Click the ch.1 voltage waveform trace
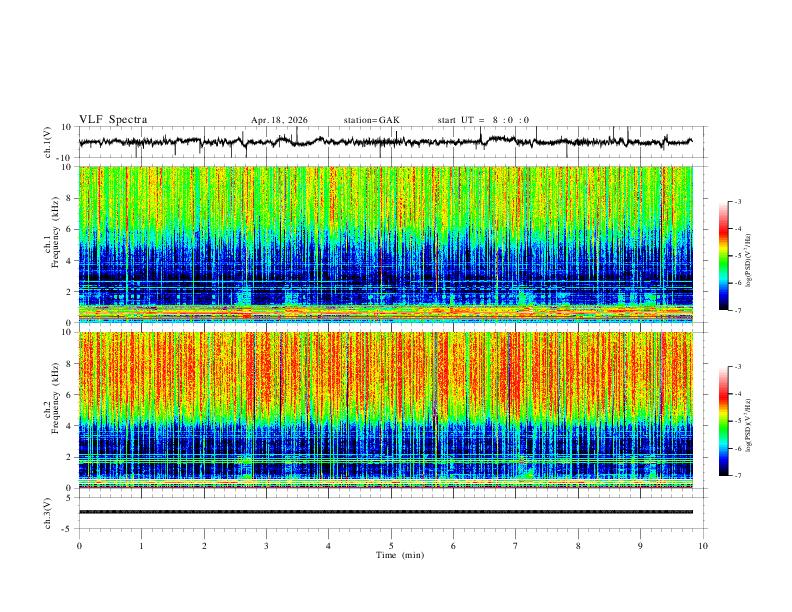Screen dimensions: 792x612 tap(385, 142)
